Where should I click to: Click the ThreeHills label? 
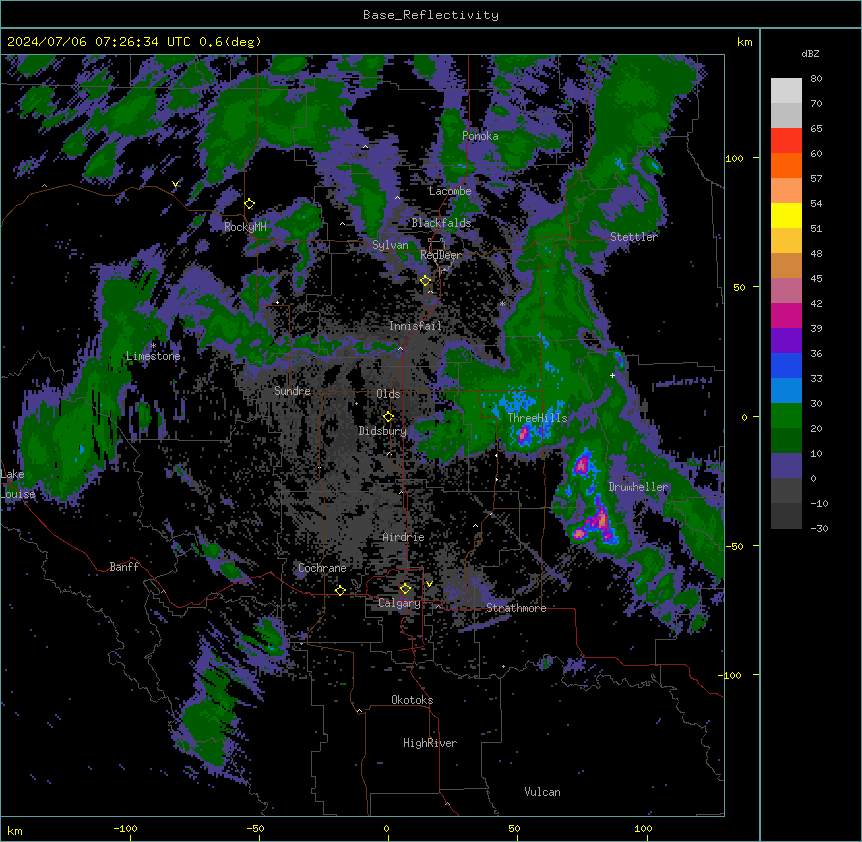(538, 418)
